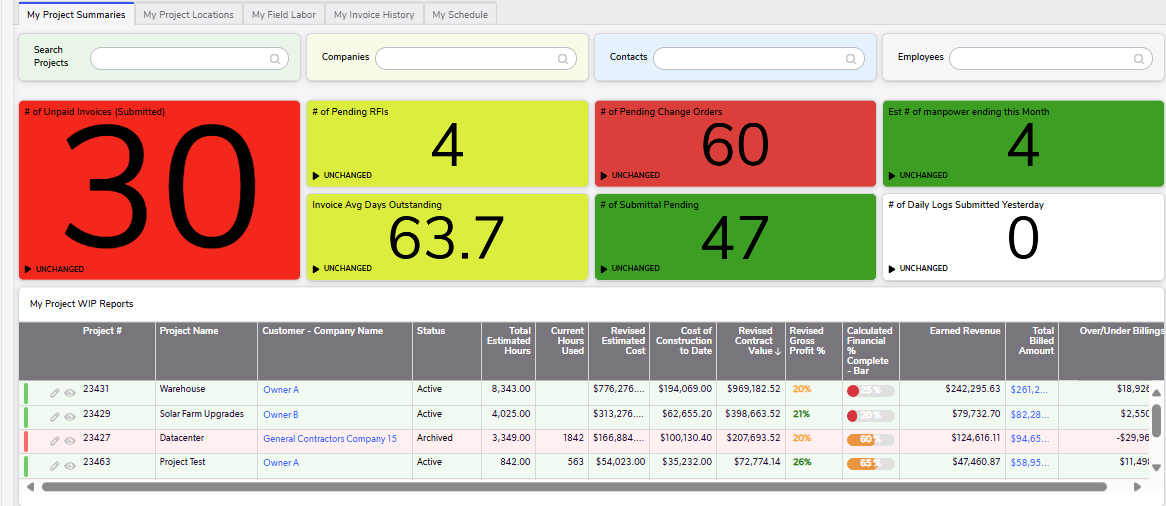Open the $261,2... billed amount link

1029,389
